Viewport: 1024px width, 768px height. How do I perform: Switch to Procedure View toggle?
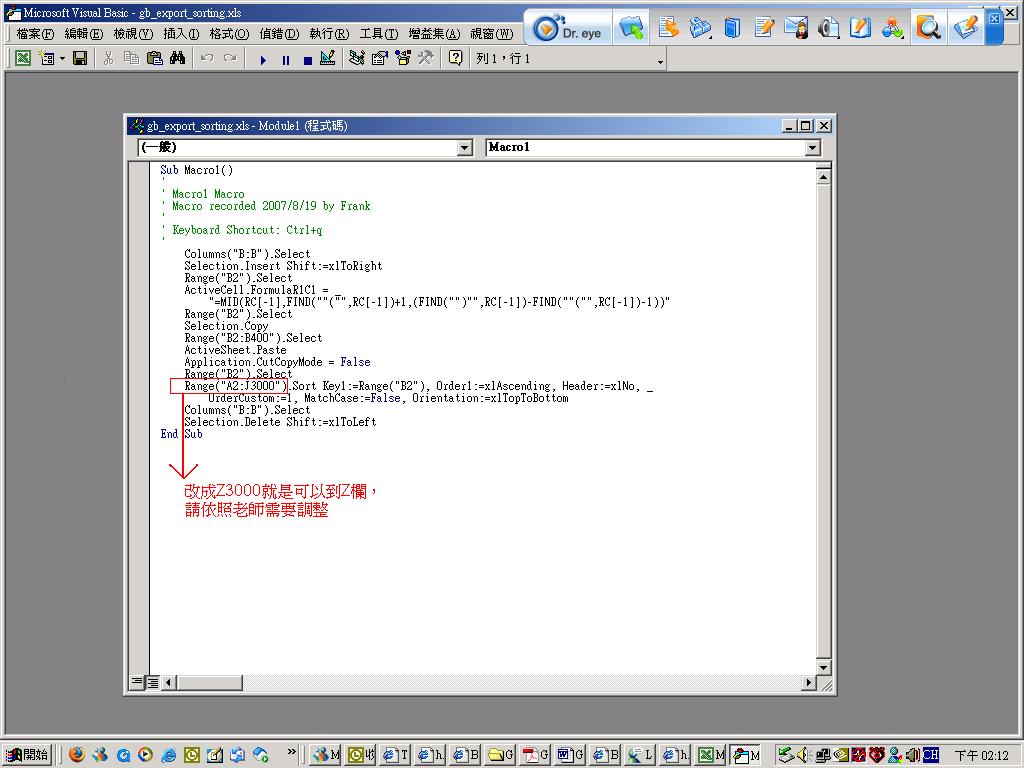click(x=137, y=683)
